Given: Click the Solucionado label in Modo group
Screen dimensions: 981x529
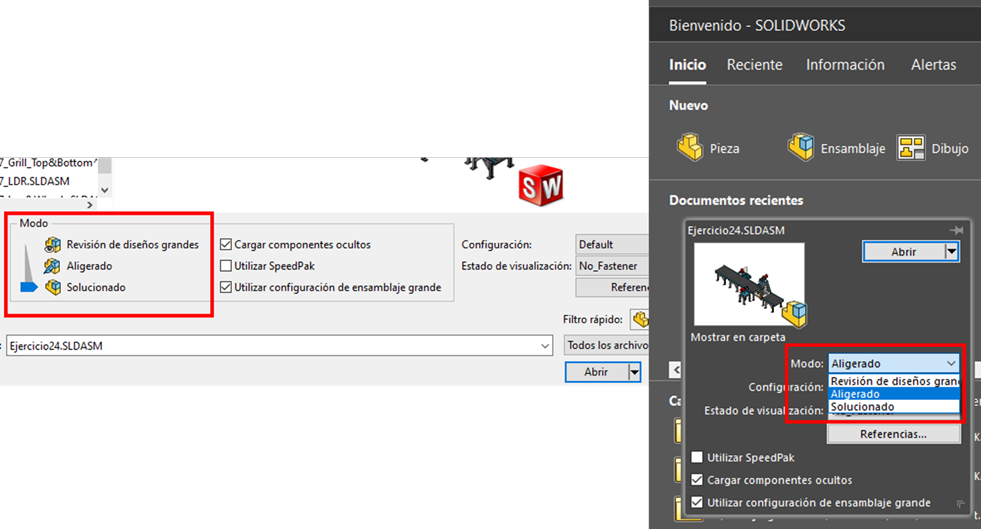Looking at the screenshot, I should pos(96,288).
